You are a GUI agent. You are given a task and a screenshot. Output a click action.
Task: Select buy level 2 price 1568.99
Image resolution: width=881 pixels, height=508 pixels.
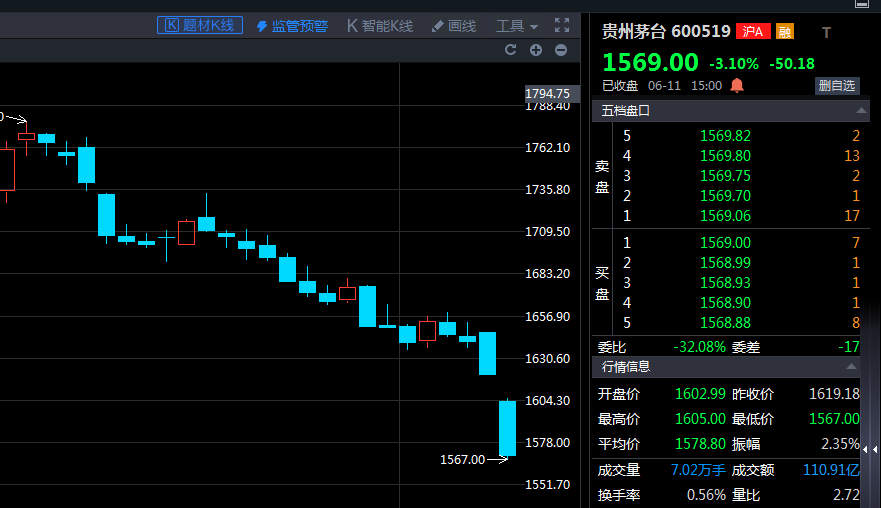pyautogui.click(x=725, y=262)
